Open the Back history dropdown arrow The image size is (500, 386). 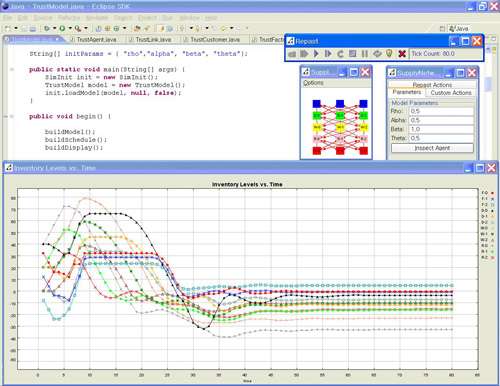(231, 28)
